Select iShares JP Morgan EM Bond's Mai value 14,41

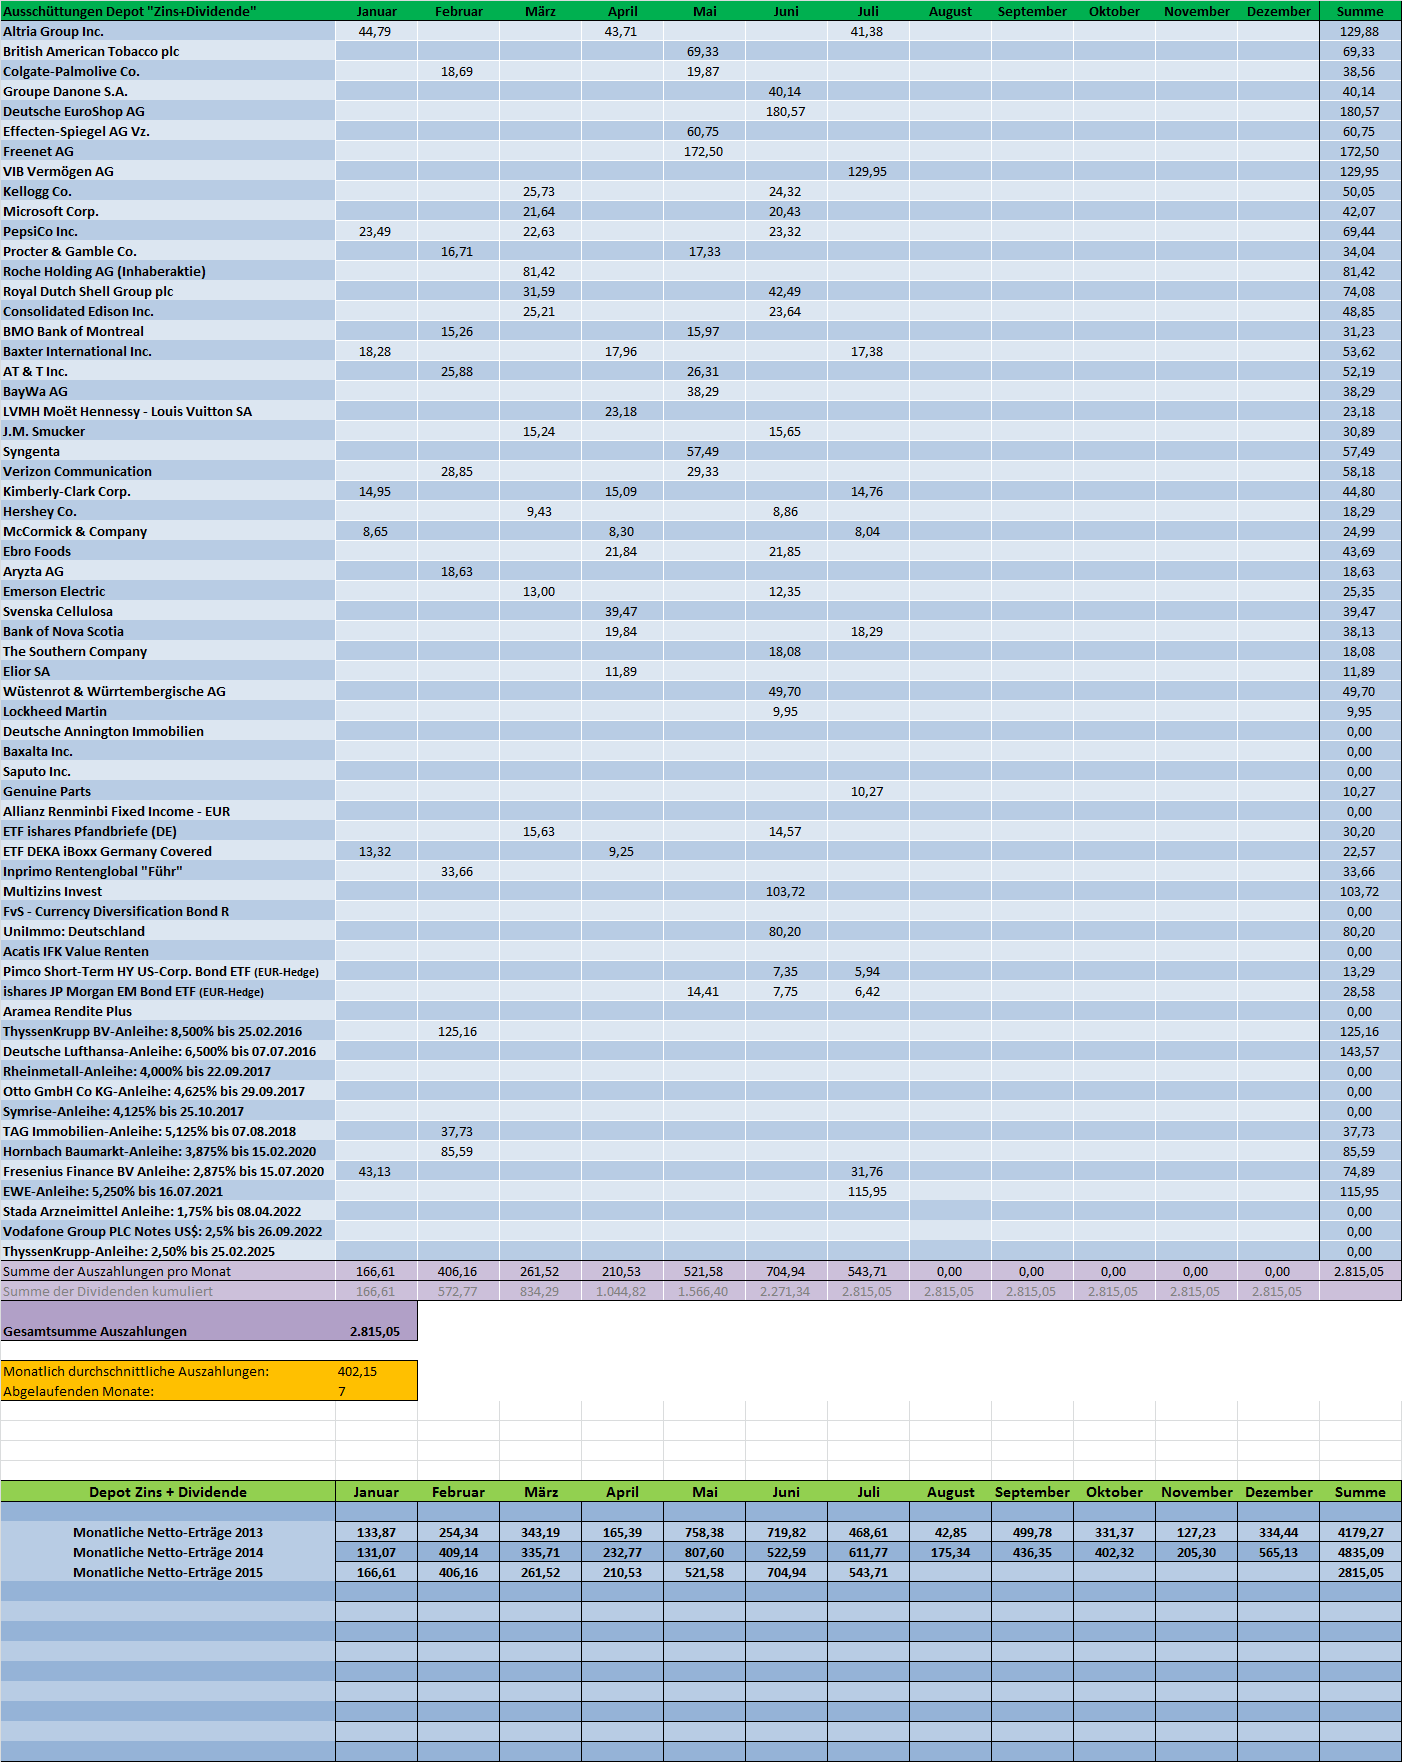point(703,991)
